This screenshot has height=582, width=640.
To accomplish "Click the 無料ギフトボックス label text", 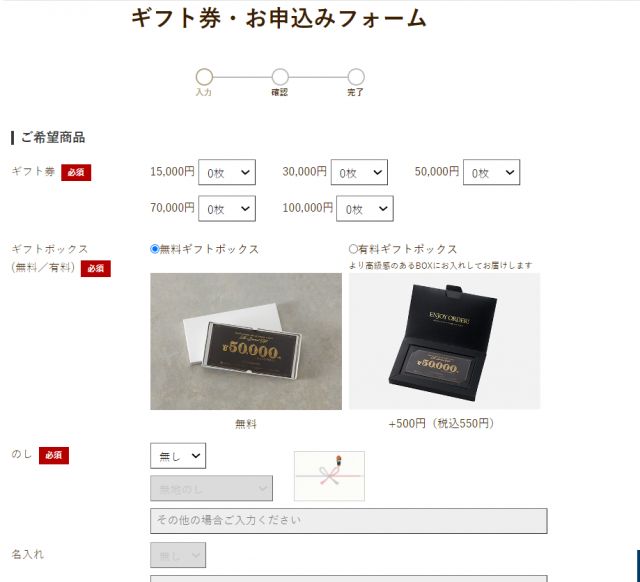I will point(209,249).
